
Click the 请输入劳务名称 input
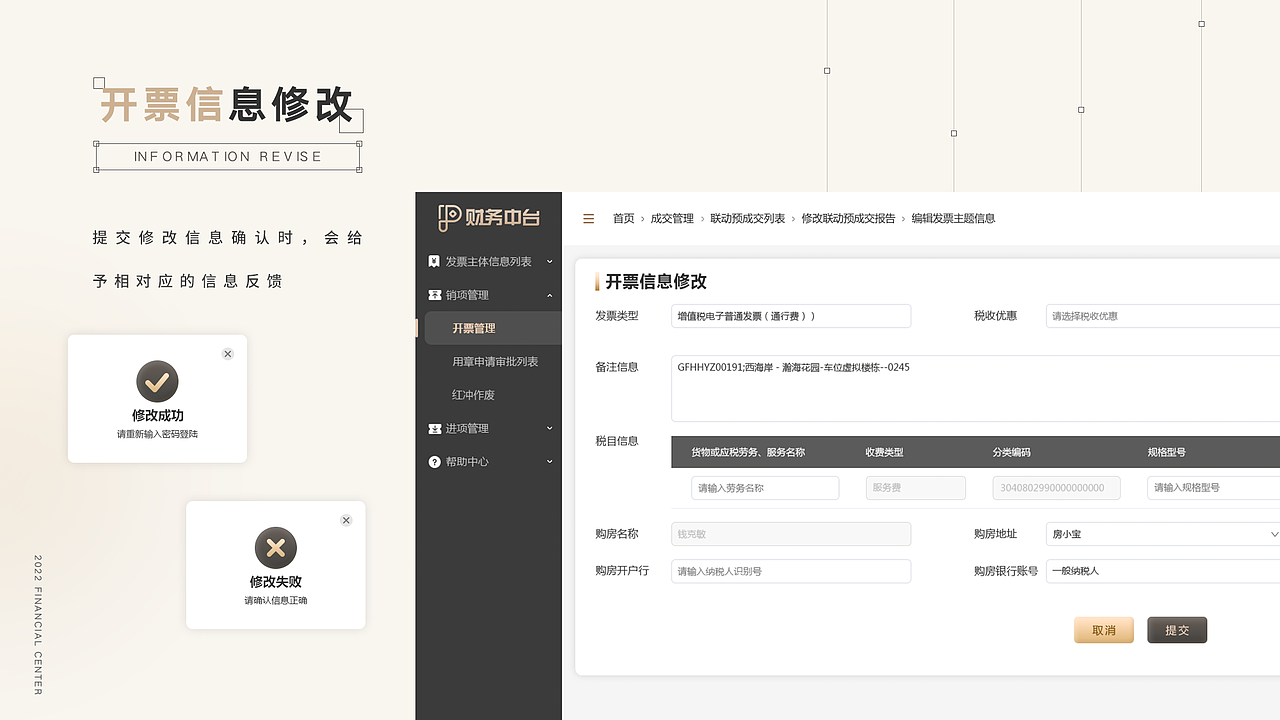765,488
